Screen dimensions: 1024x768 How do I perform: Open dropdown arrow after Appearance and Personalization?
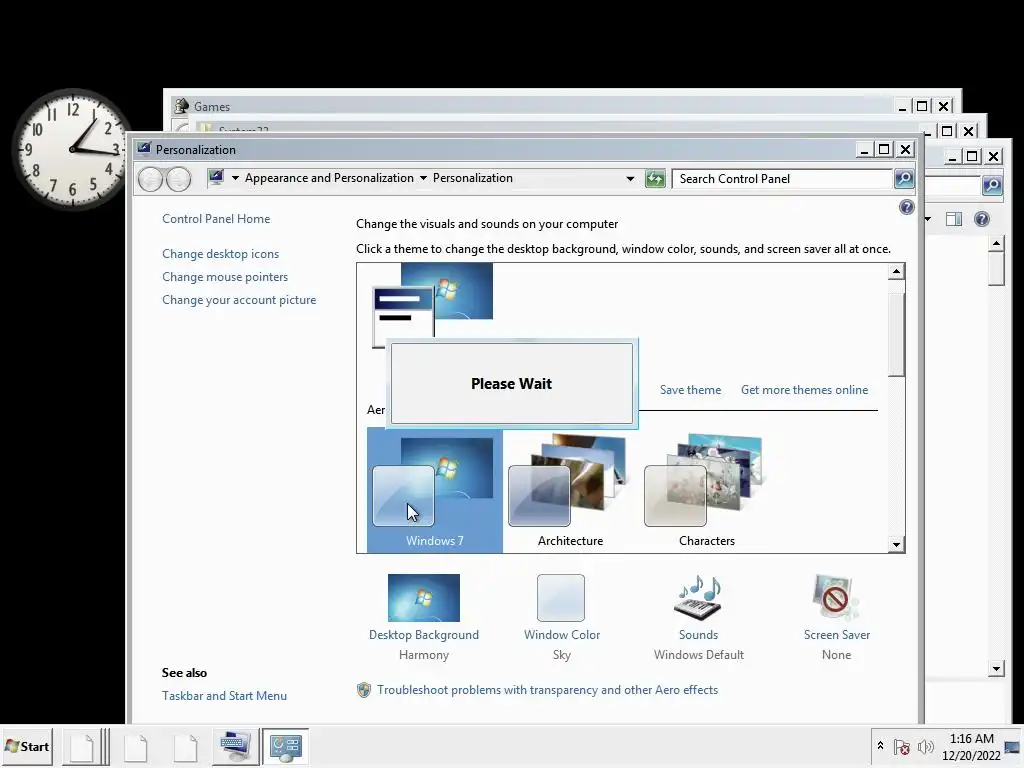click(423, 178)
